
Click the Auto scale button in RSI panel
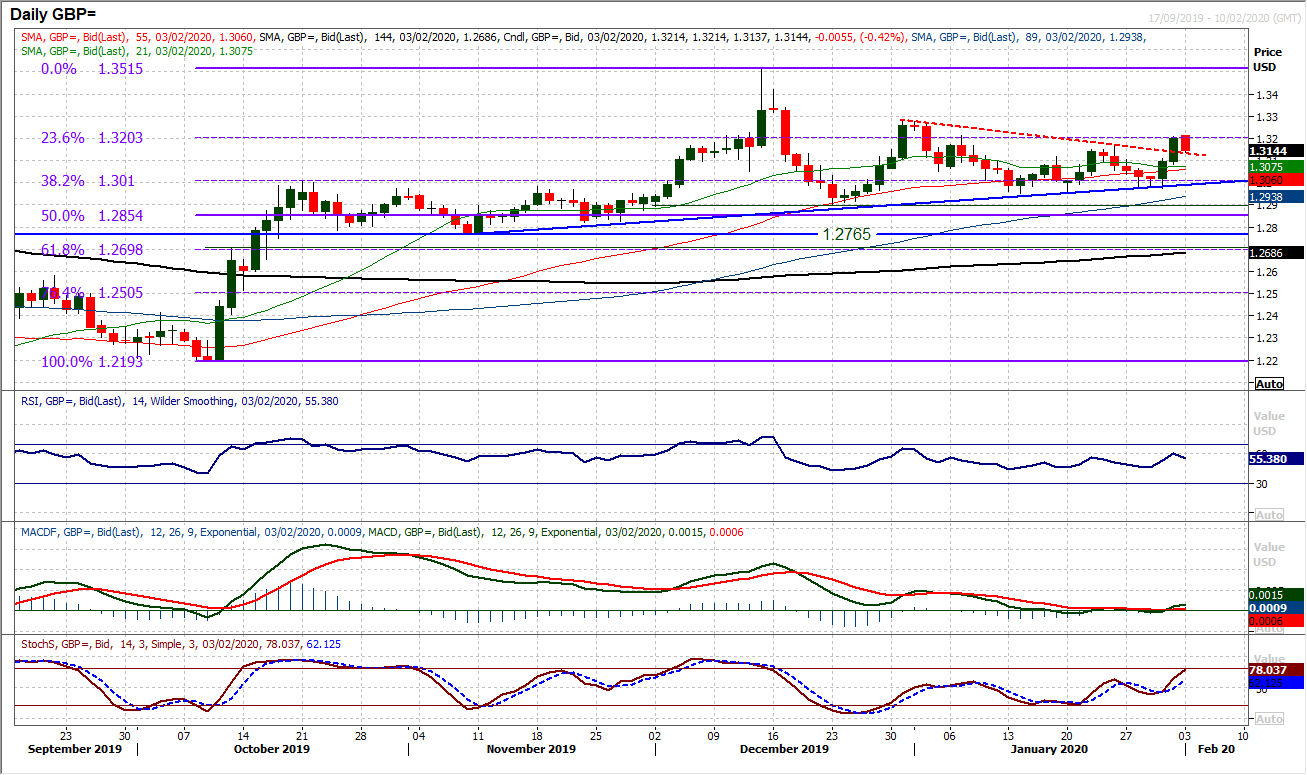[x=1269, y=514]
